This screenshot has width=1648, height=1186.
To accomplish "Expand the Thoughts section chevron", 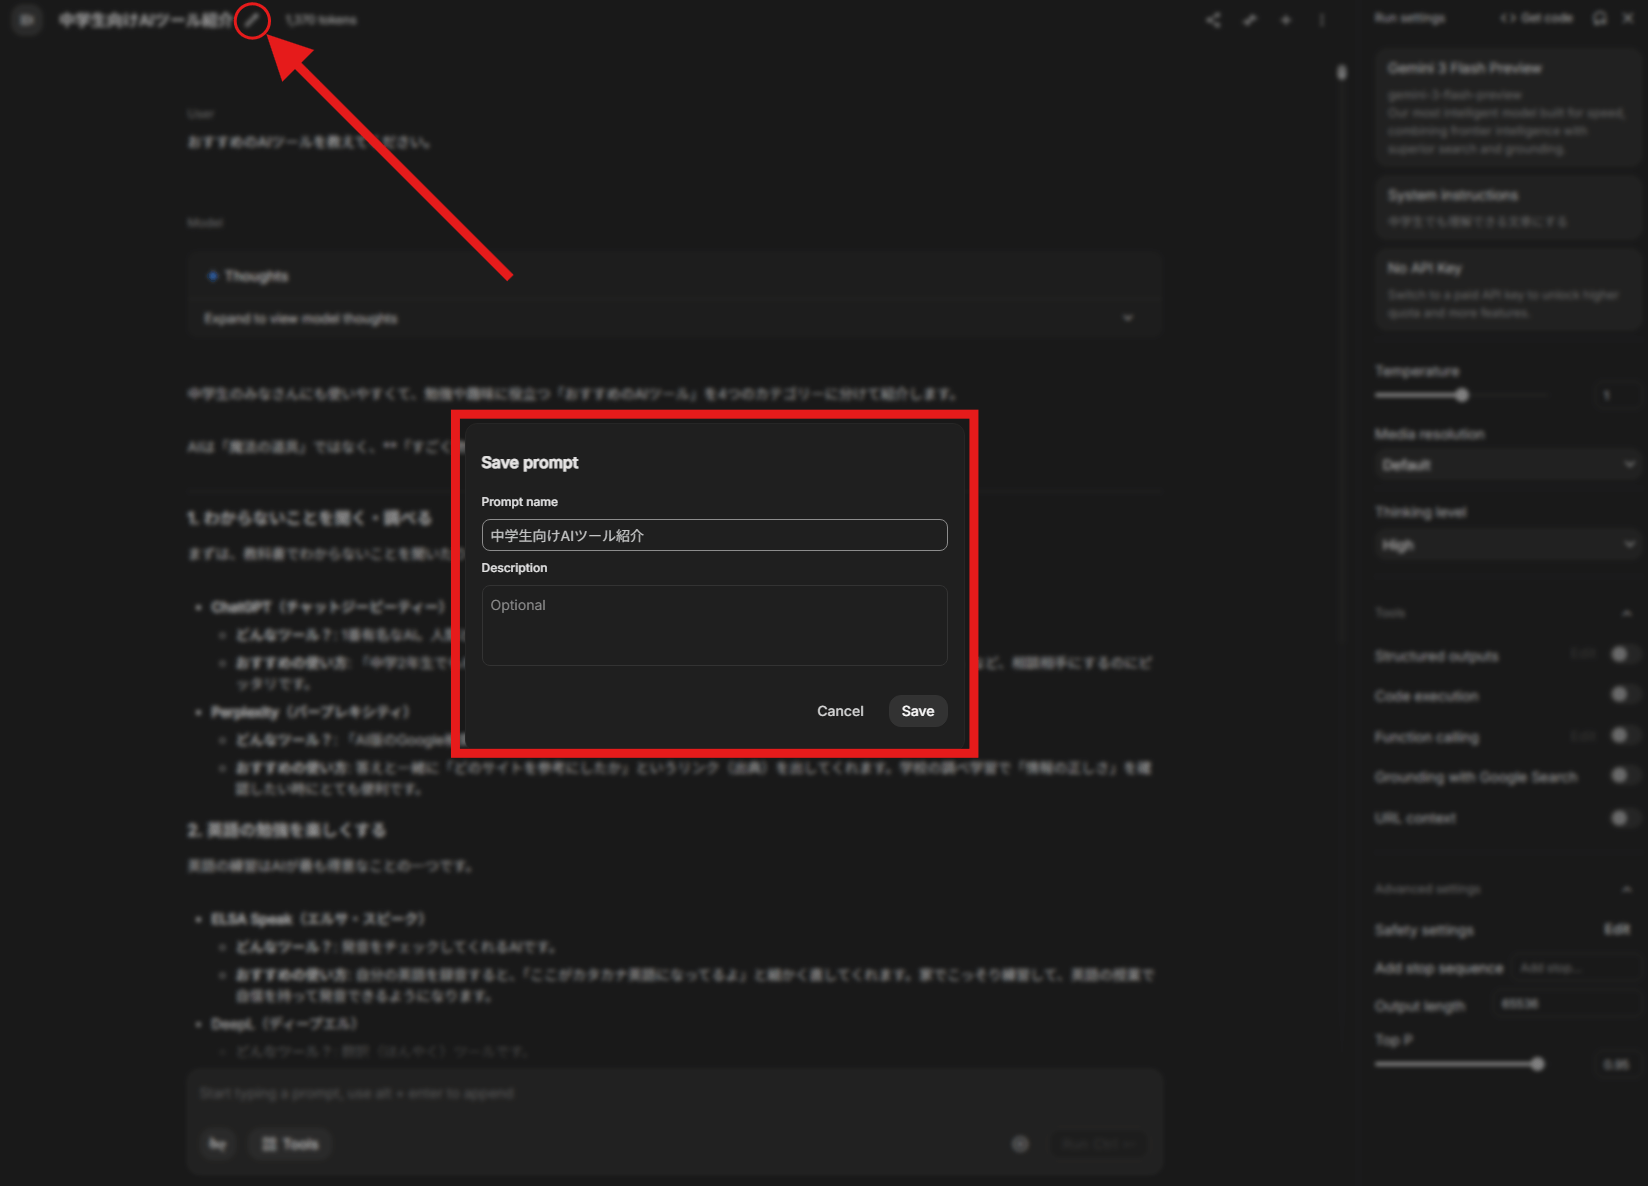I will [1128, 318].
